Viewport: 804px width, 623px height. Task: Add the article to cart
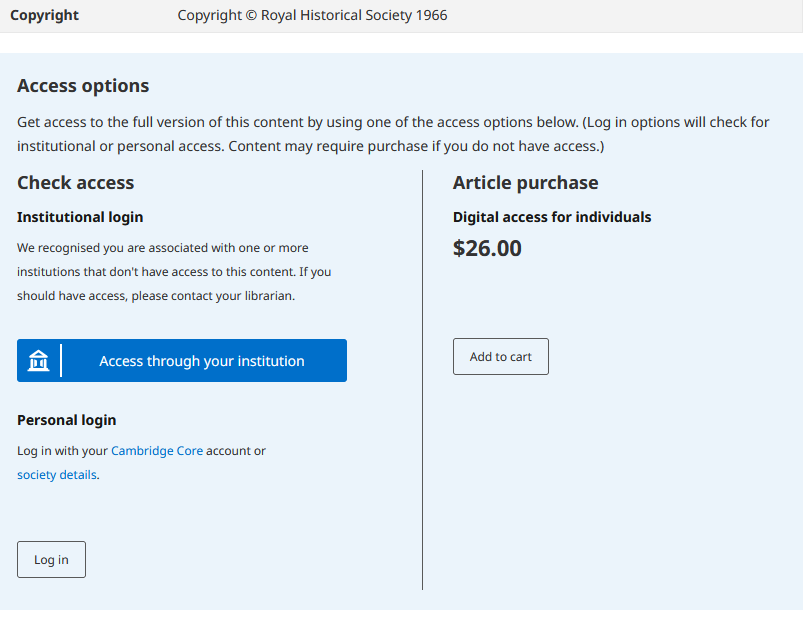point(500,357)
